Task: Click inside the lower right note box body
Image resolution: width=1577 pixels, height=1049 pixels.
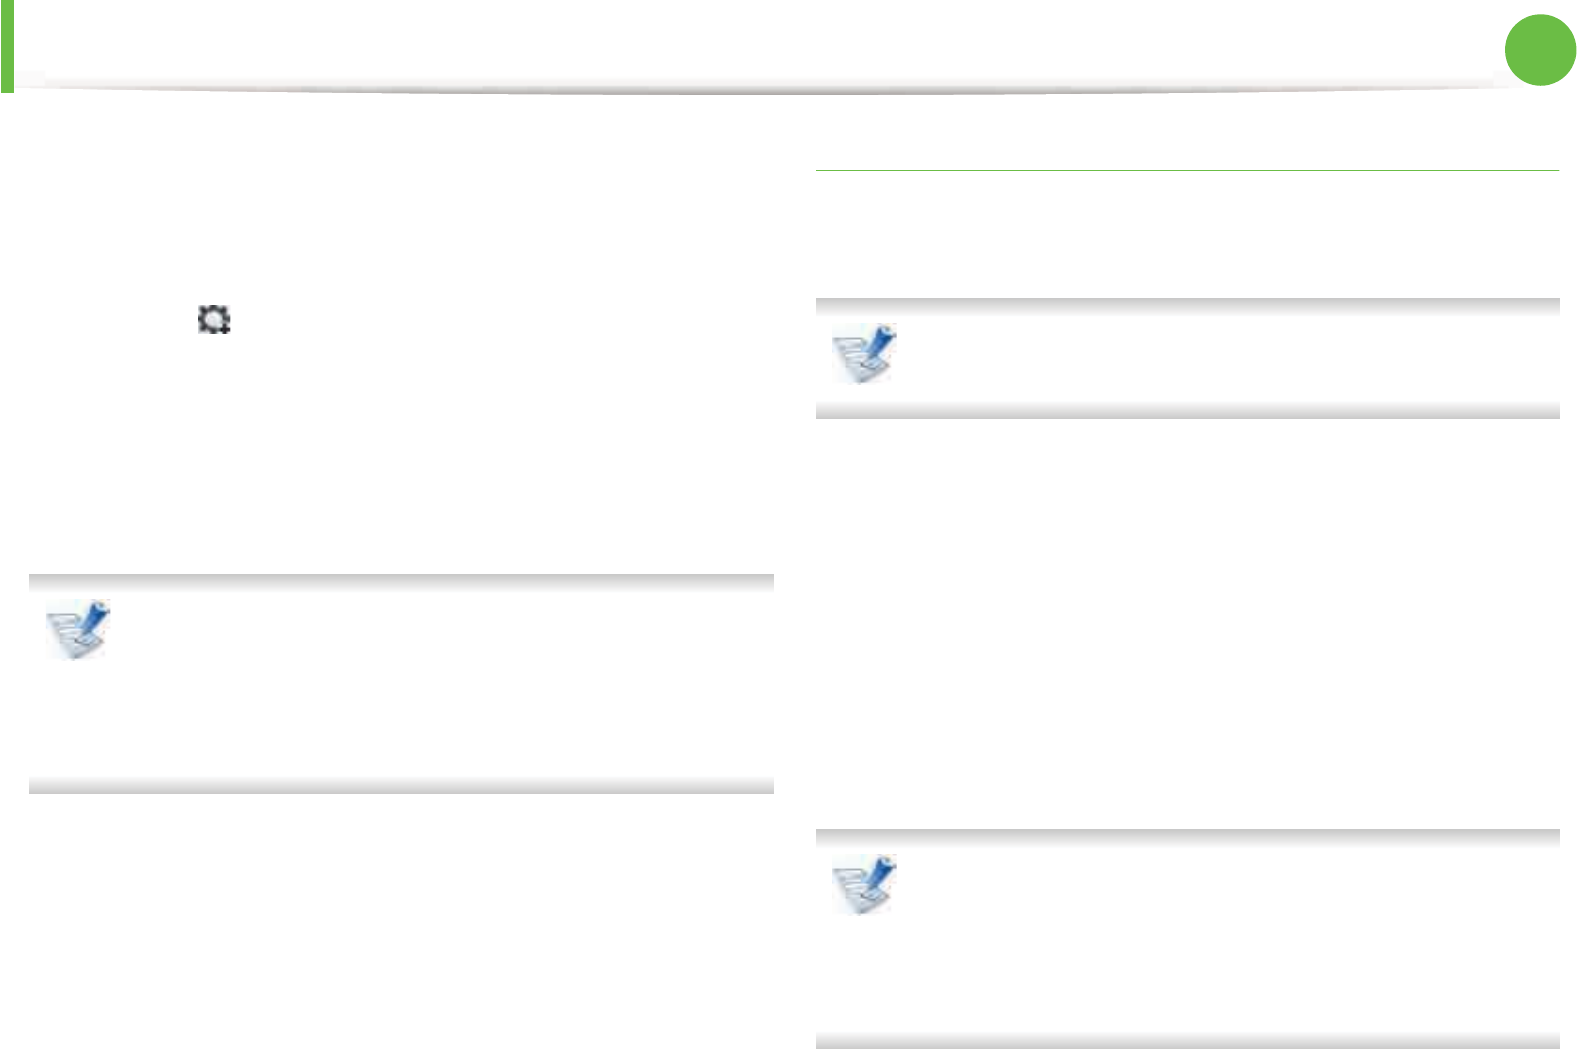Action: pos(1220,940)
